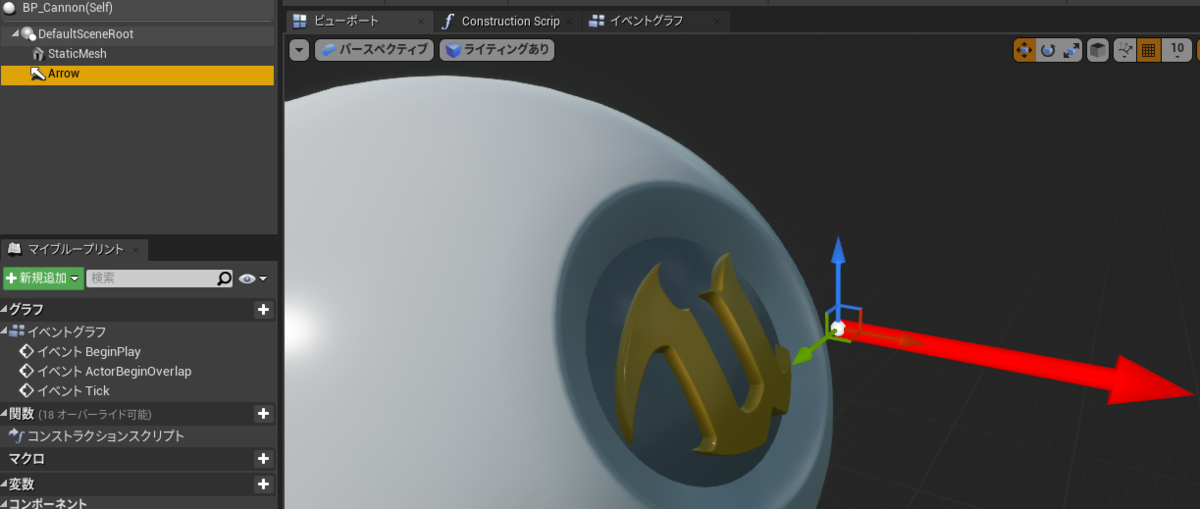The image size is (1200, 509).
Task: Select the translate (move) gizmo tool
Action: click(1025, 50)
